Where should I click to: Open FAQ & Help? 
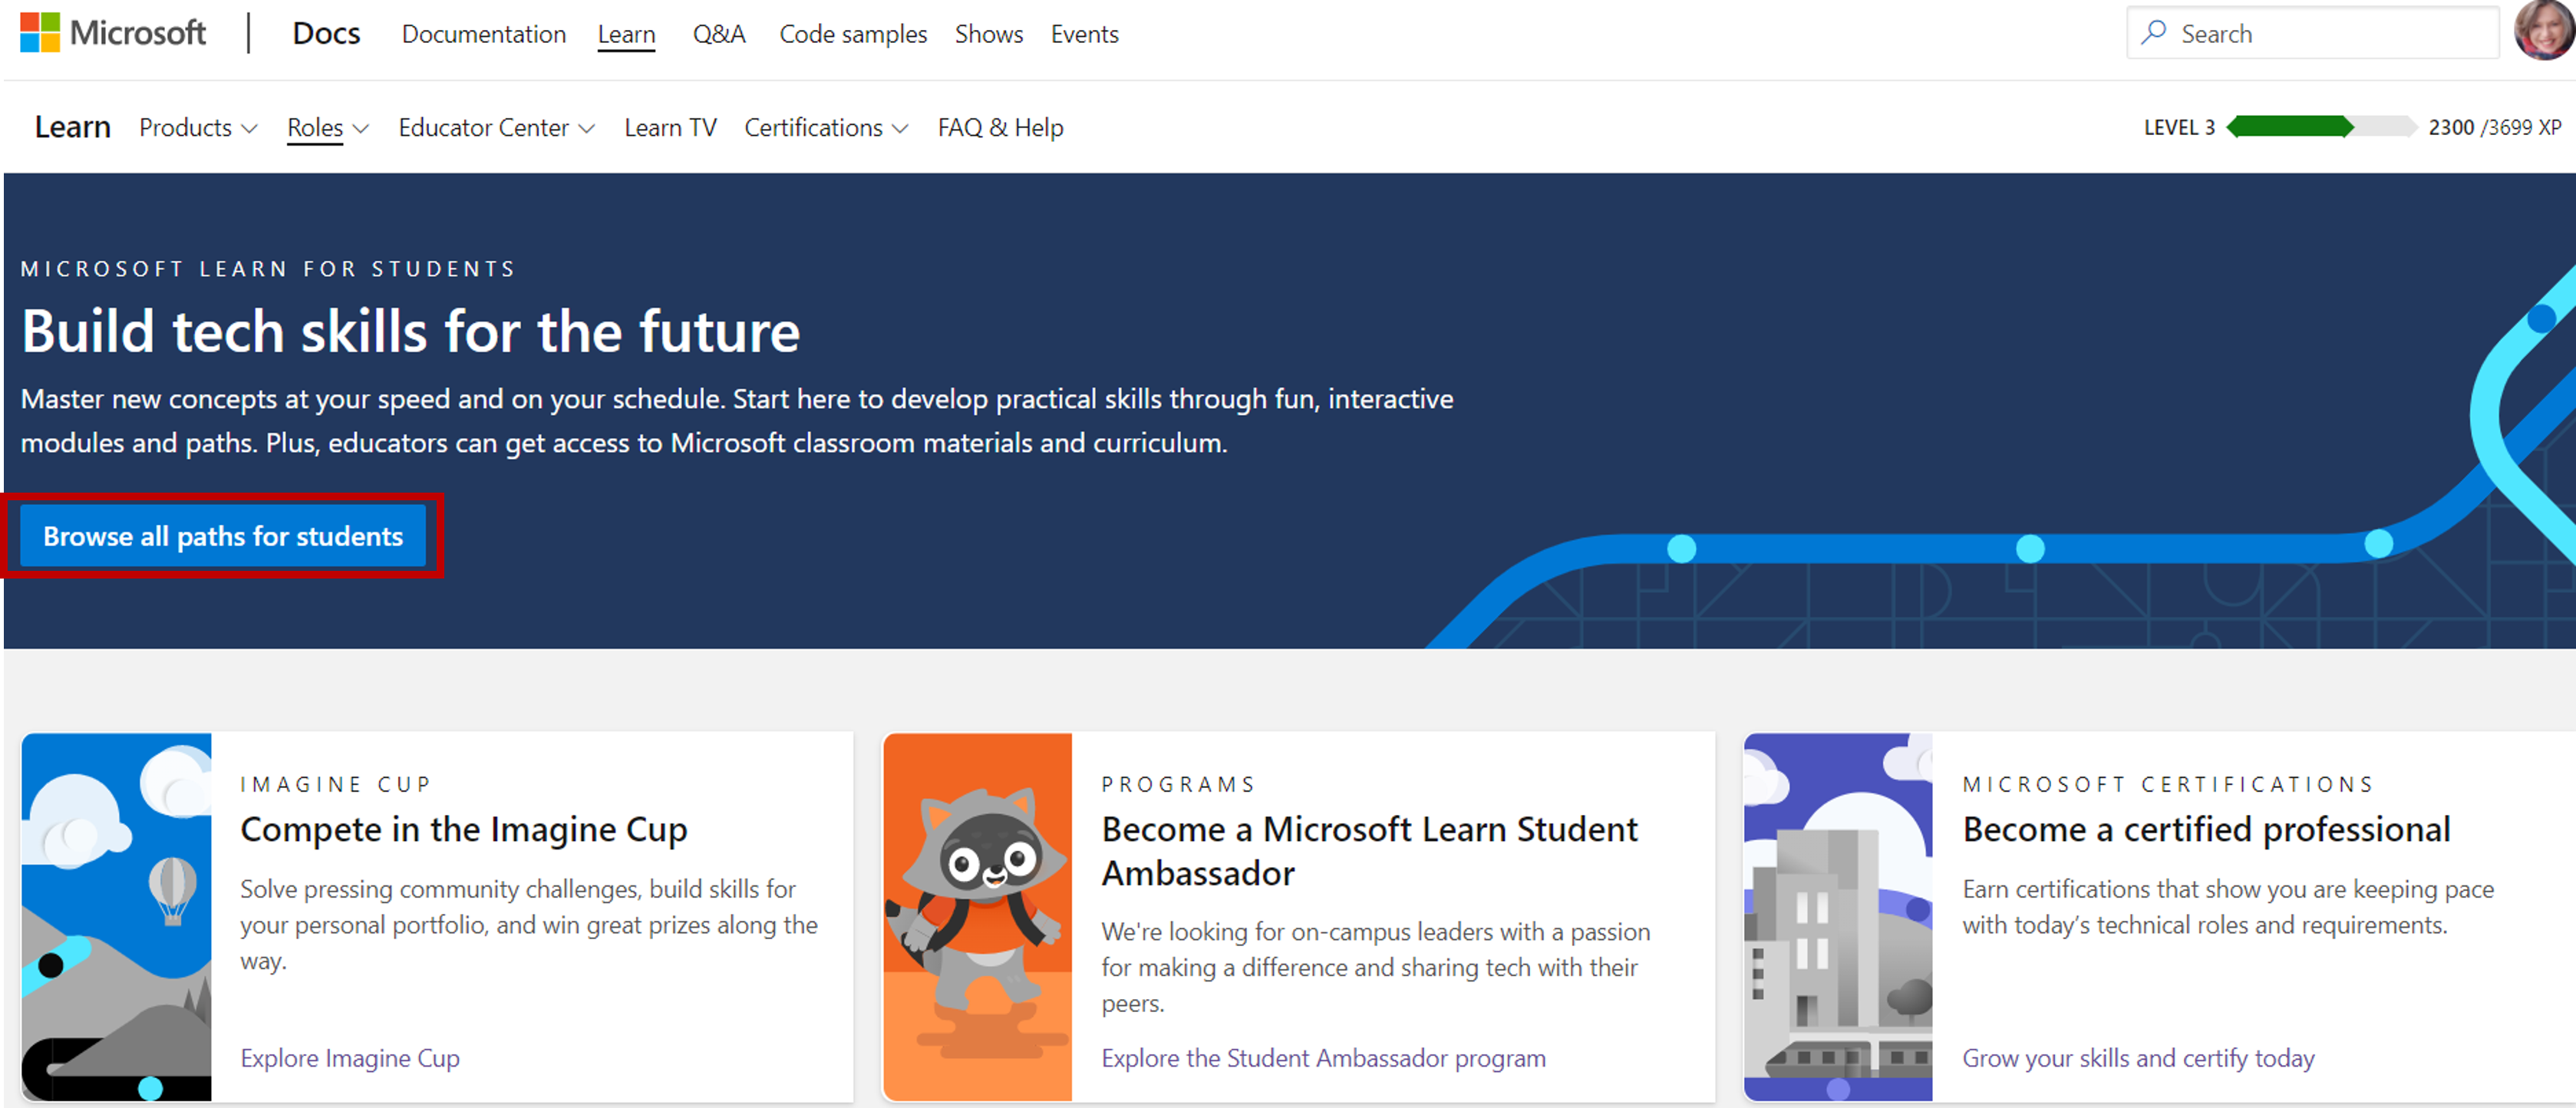pos(1000,127)
